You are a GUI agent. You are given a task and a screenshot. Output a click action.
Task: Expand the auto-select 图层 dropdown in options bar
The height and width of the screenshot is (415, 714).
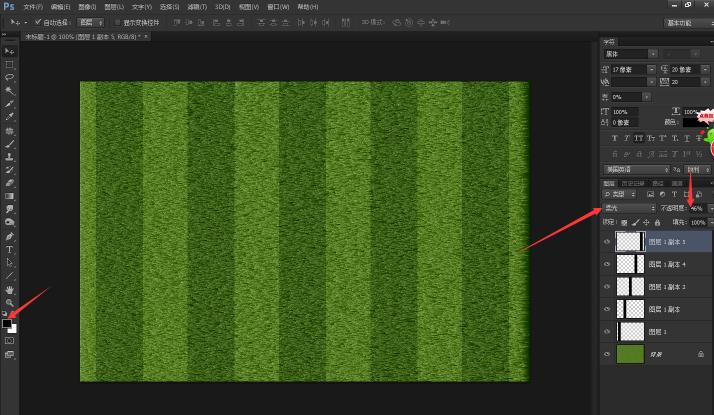[x=90, y=21]
